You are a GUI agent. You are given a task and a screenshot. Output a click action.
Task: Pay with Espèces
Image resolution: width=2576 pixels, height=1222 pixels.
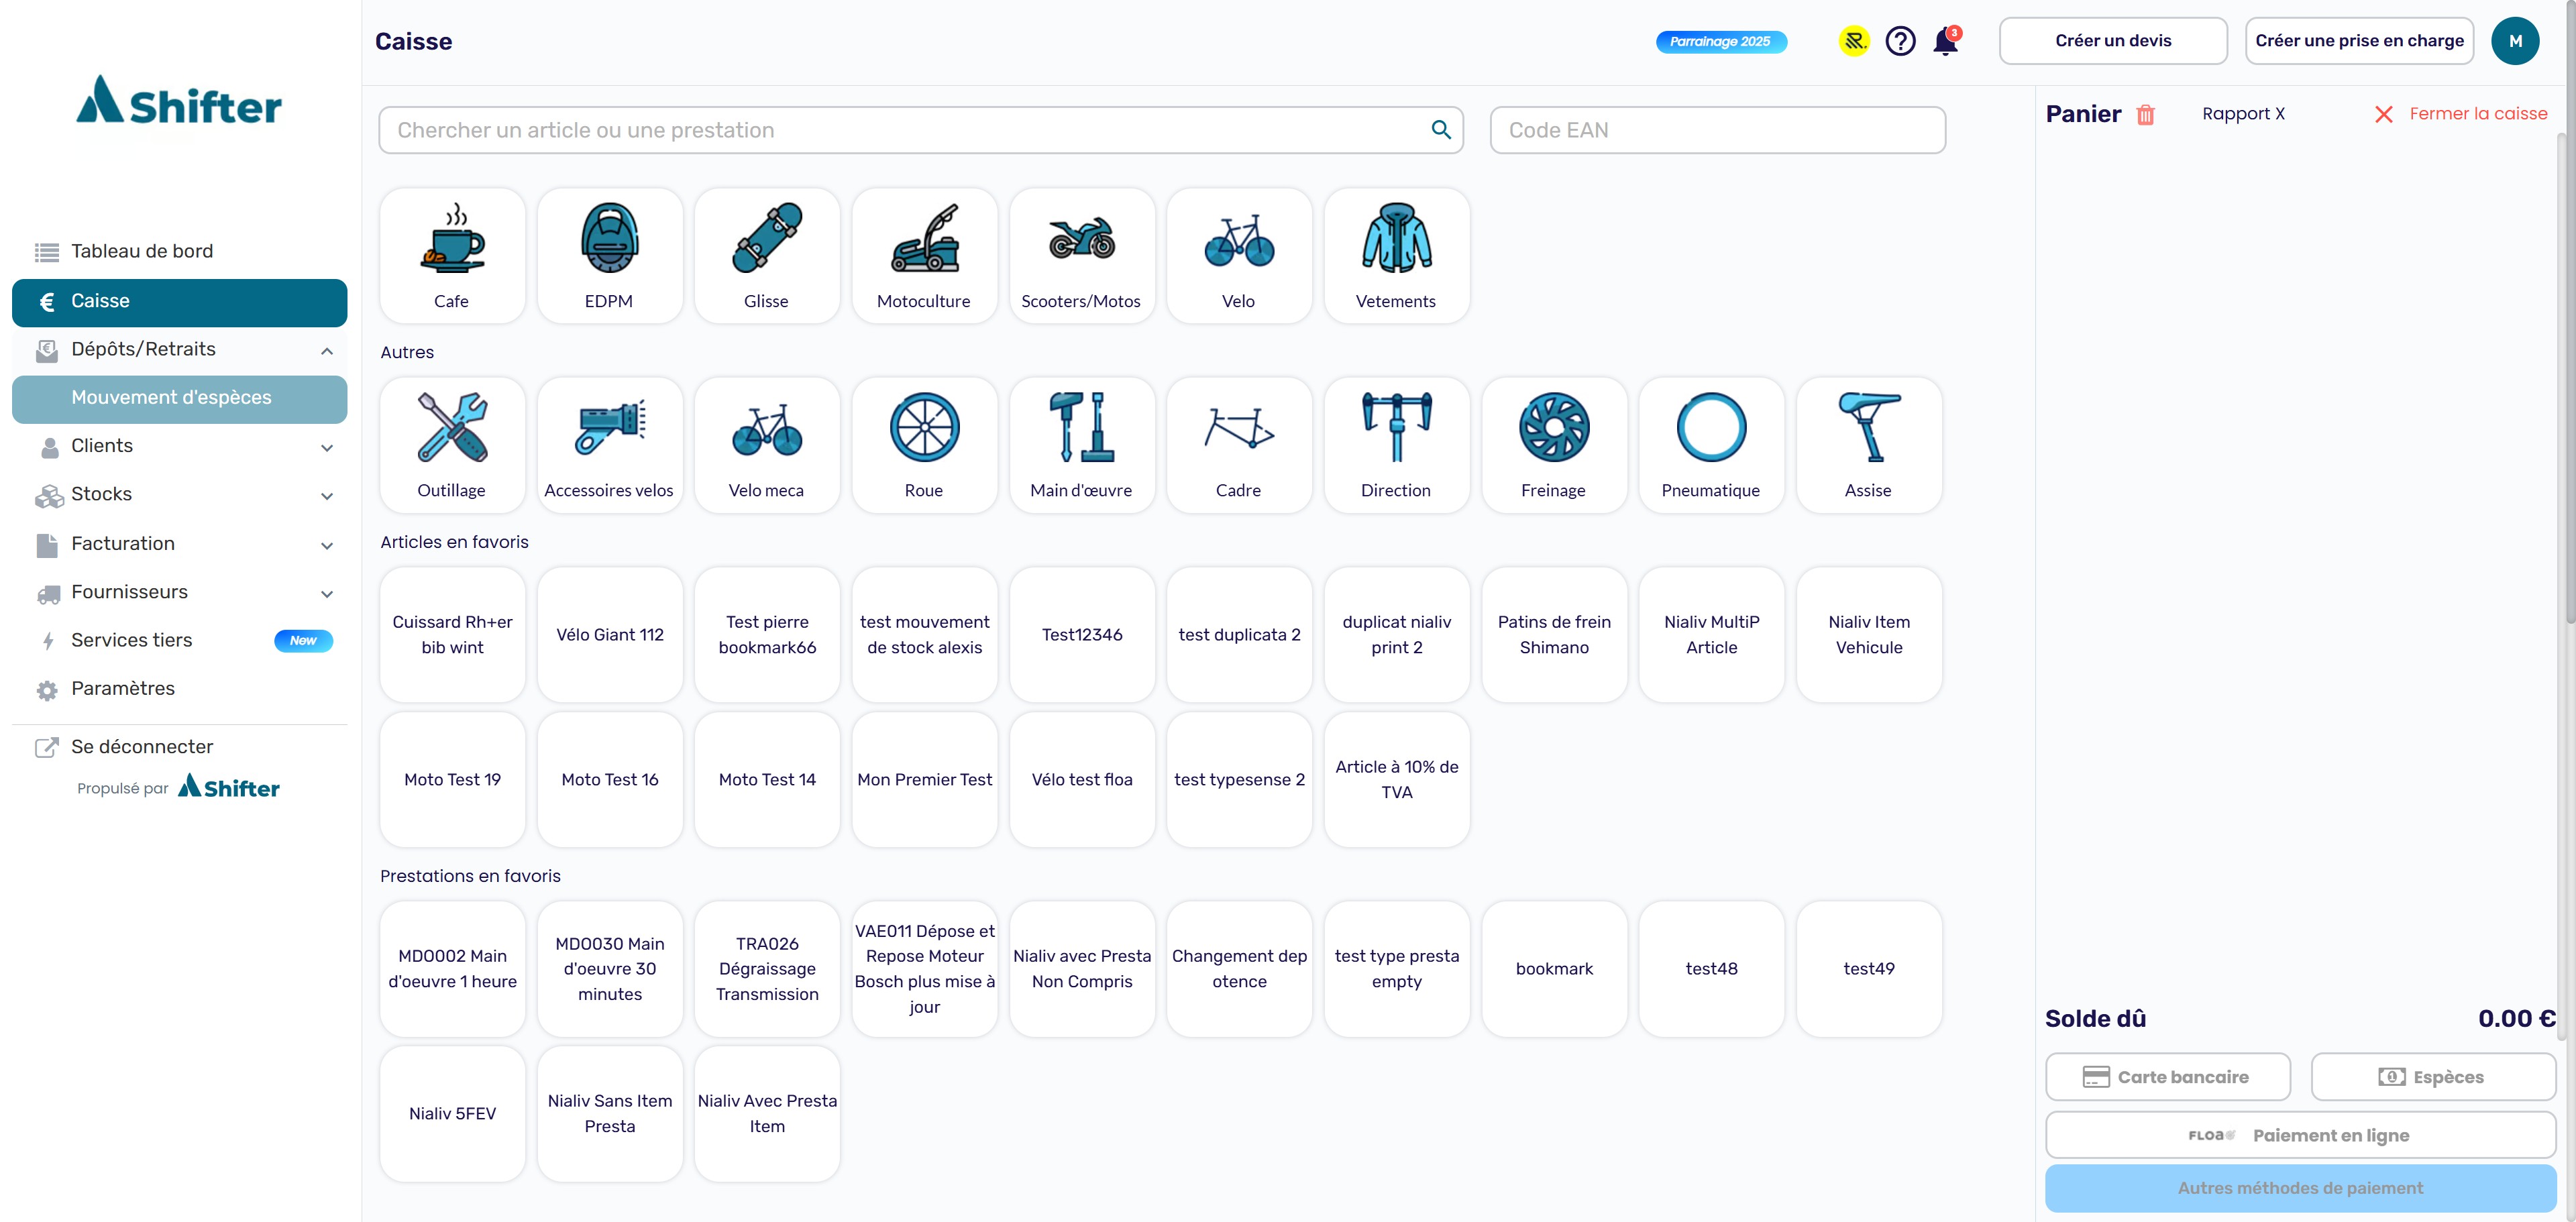[x=2433, y=1077]
